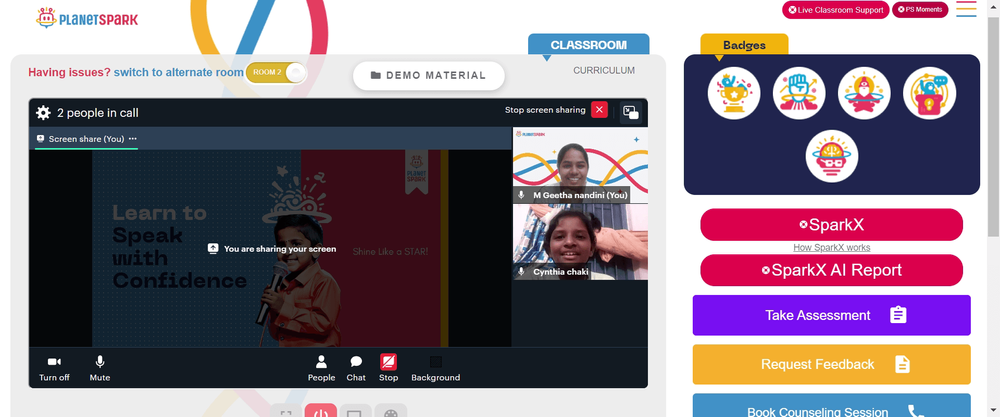The height and width of the screenshot is (417, 1000).
Task: Click the podium speaker badge
Action: coord(929,93)
